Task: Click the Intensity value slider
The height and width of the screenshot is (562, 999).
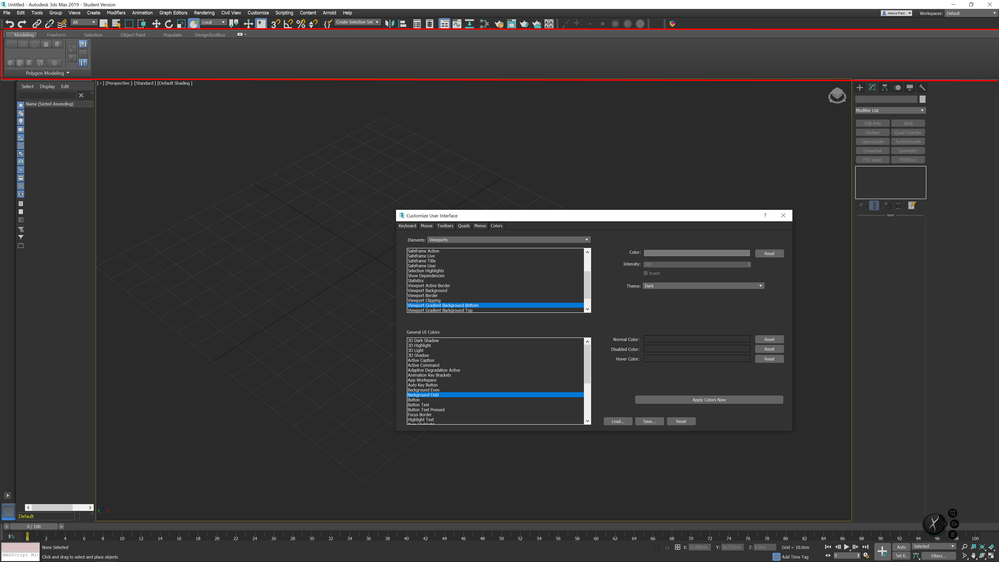Action: [697, 264]
